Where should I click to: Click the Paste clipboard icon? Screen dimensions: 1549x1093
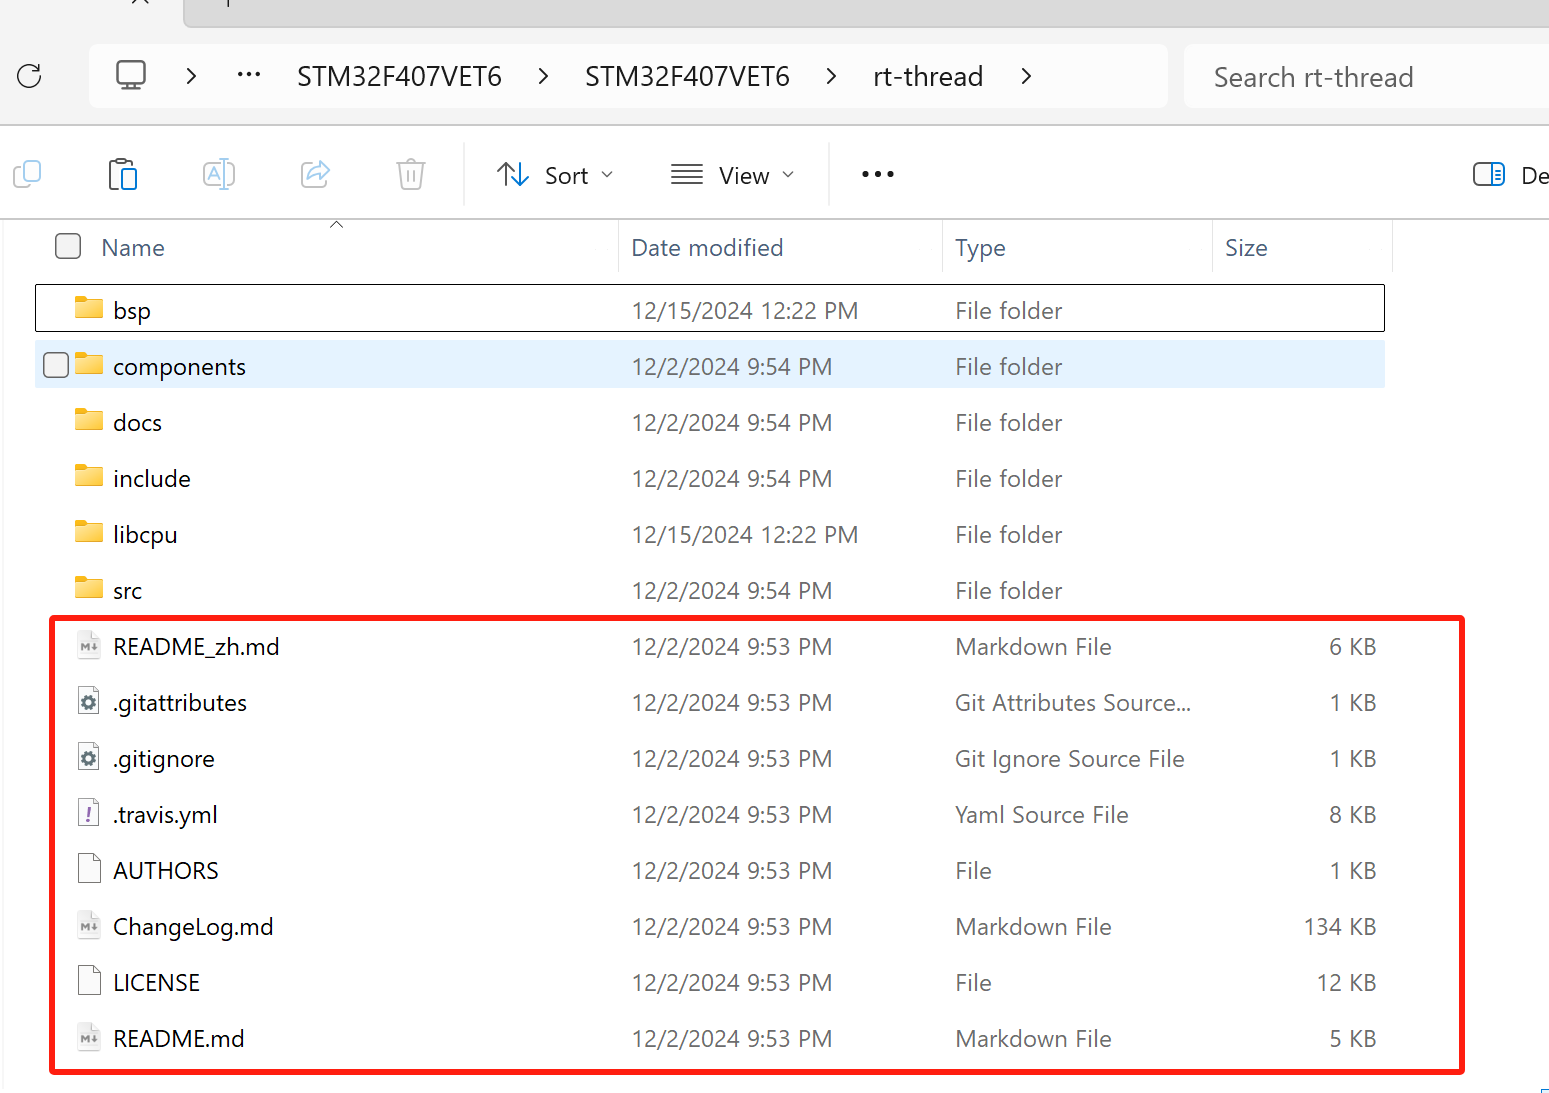(x=123, y=174)
